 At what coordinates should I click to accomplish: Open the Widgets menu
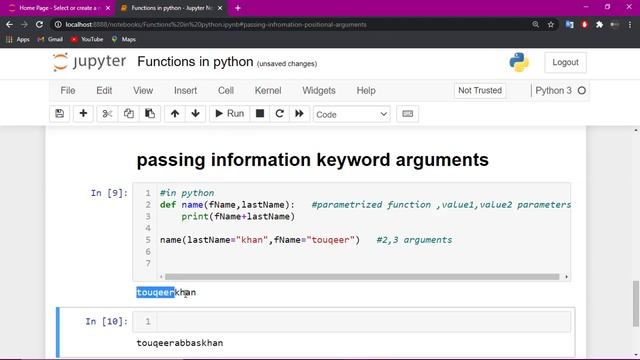(x=319, y=91)
